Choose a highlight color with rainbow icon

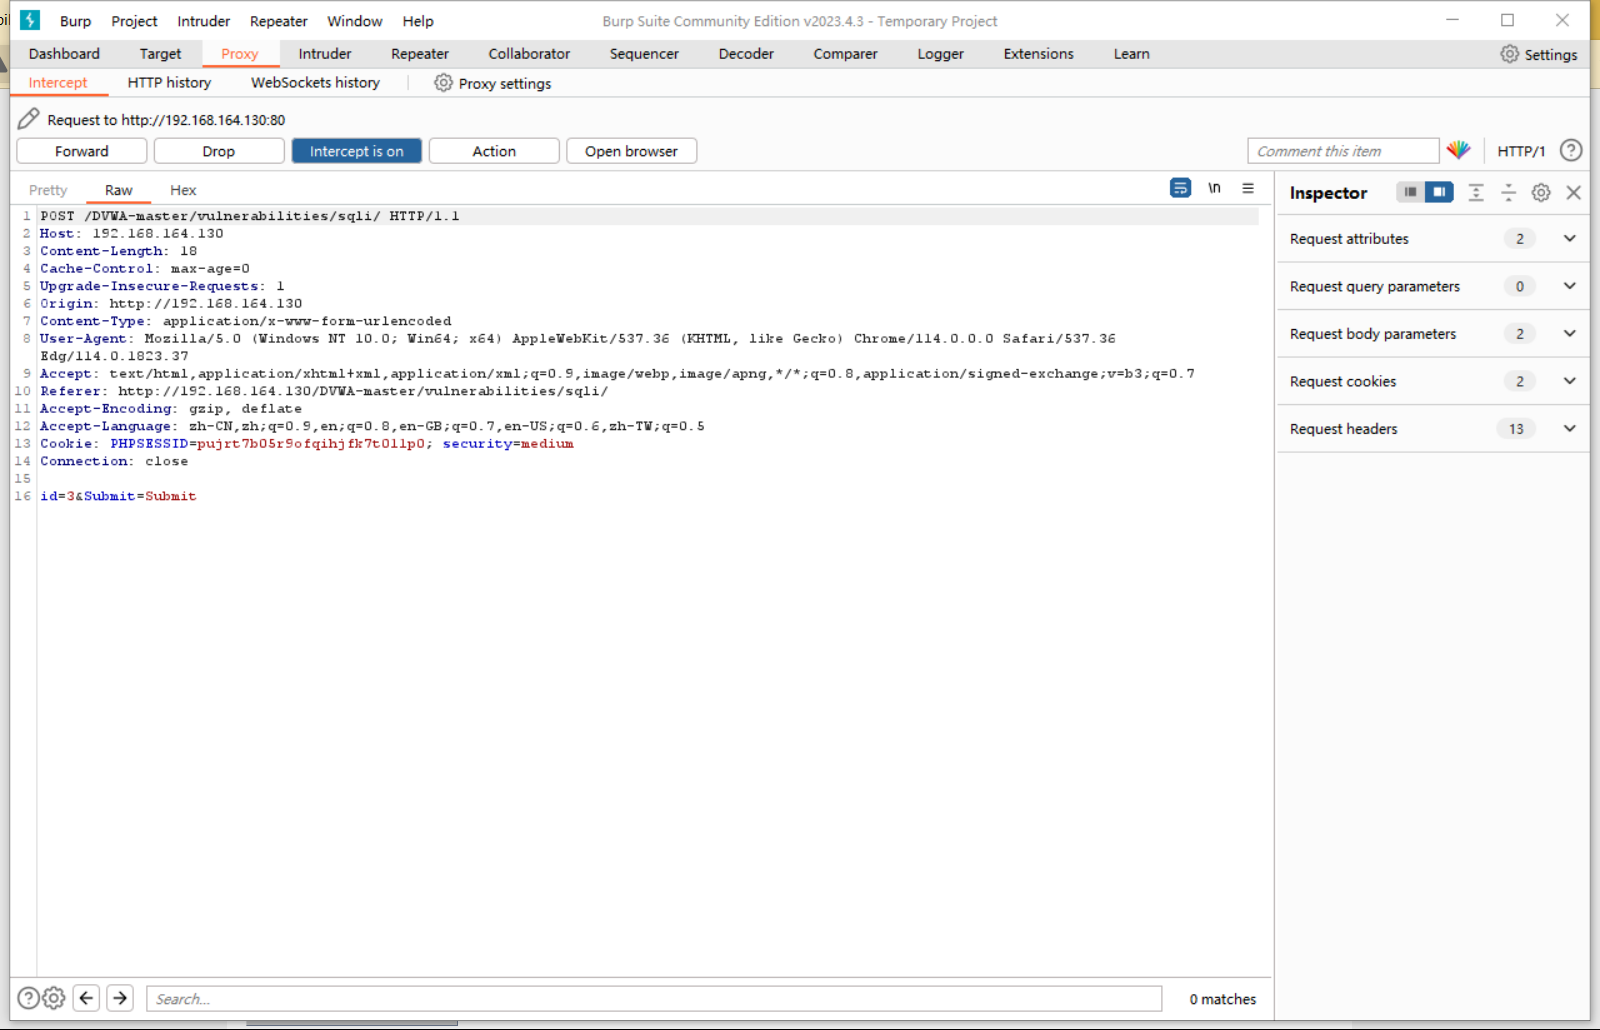[1459, 150]
